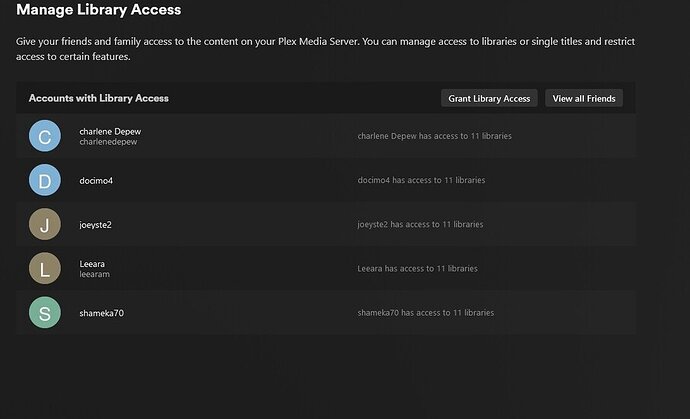The image size is (690, 419).
Task: Click the J avatar for joeyste2
Action: pos(45,224)
